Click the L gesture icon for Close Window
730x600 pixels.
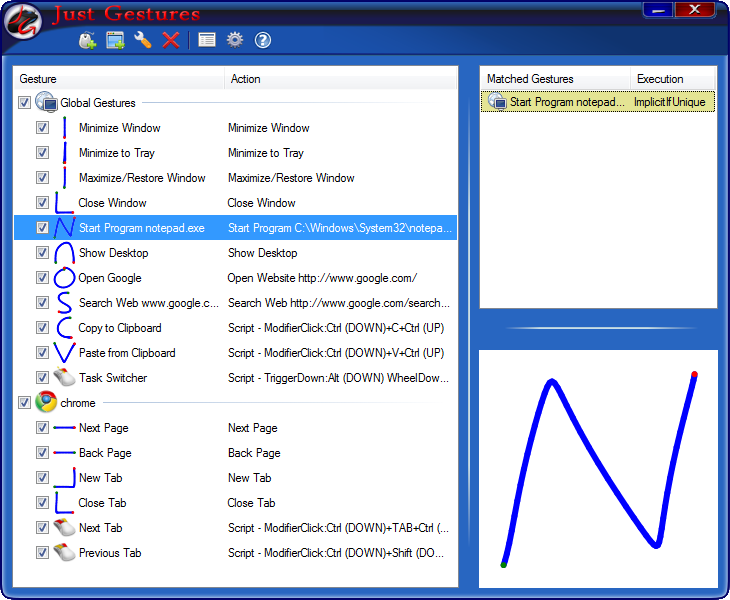point(63,202)
